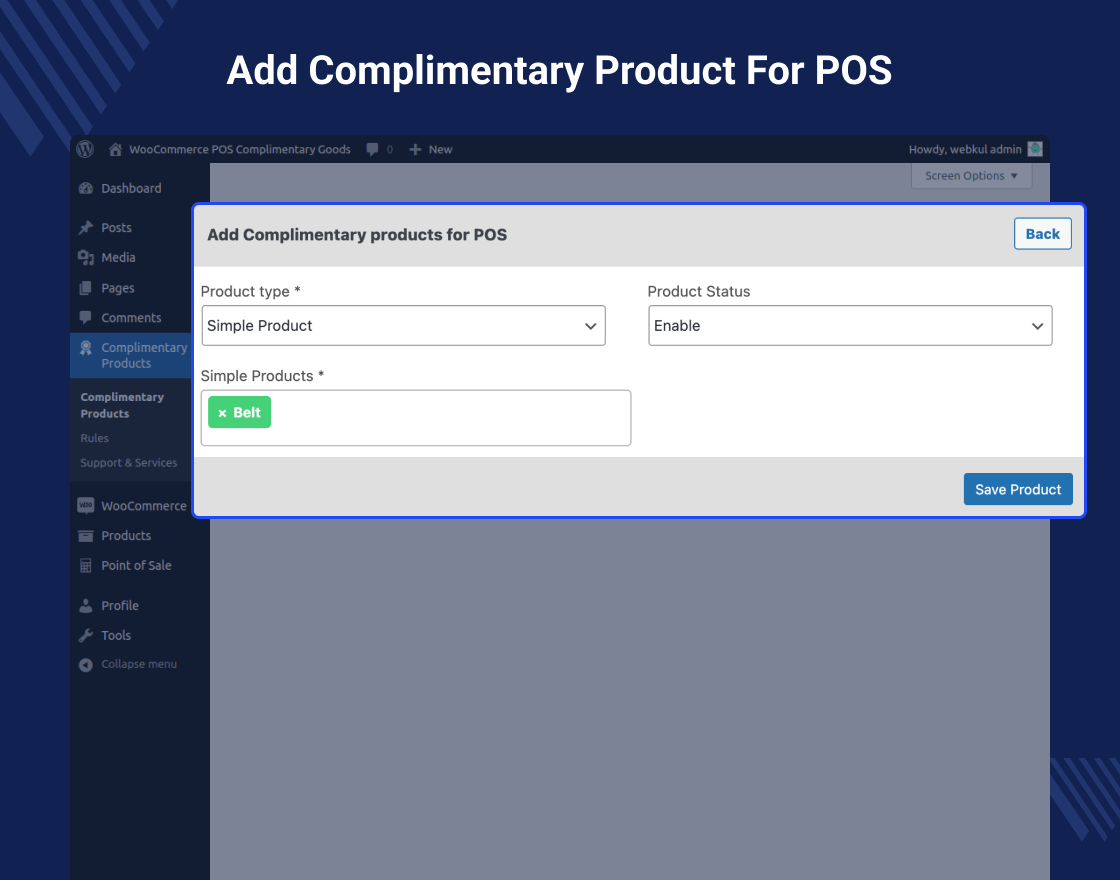Check comments via the speech bubble icon

[x=371, y=149]
